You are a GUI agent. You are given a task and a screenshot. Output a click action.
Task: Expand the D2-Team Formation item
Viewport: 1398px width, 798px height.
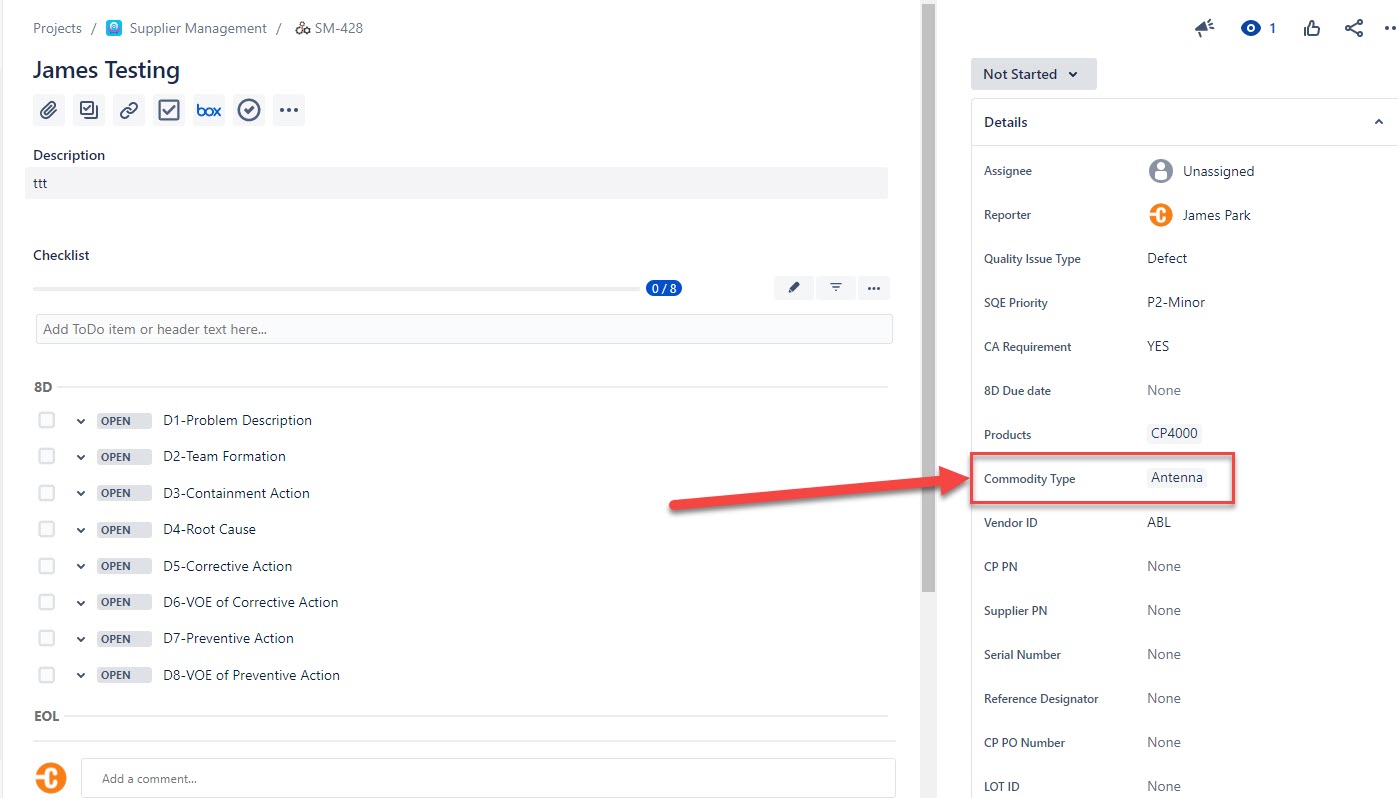coord(80,456)
